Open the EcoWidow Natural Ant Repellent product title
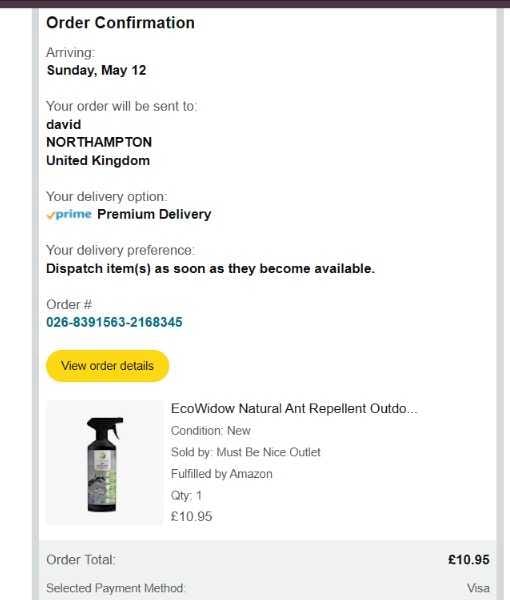The width and height of the screenshot is (510, 600). point(294,409)
